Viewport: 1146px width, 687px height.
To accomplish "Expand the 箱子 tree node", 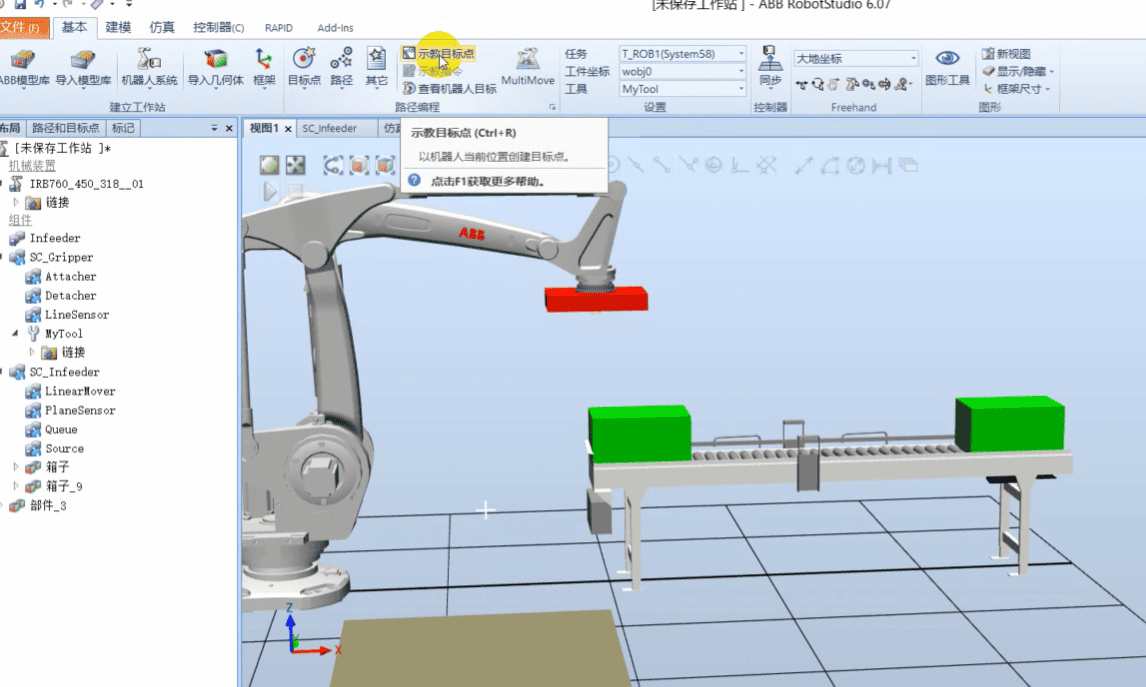I will tap(15, 466).
